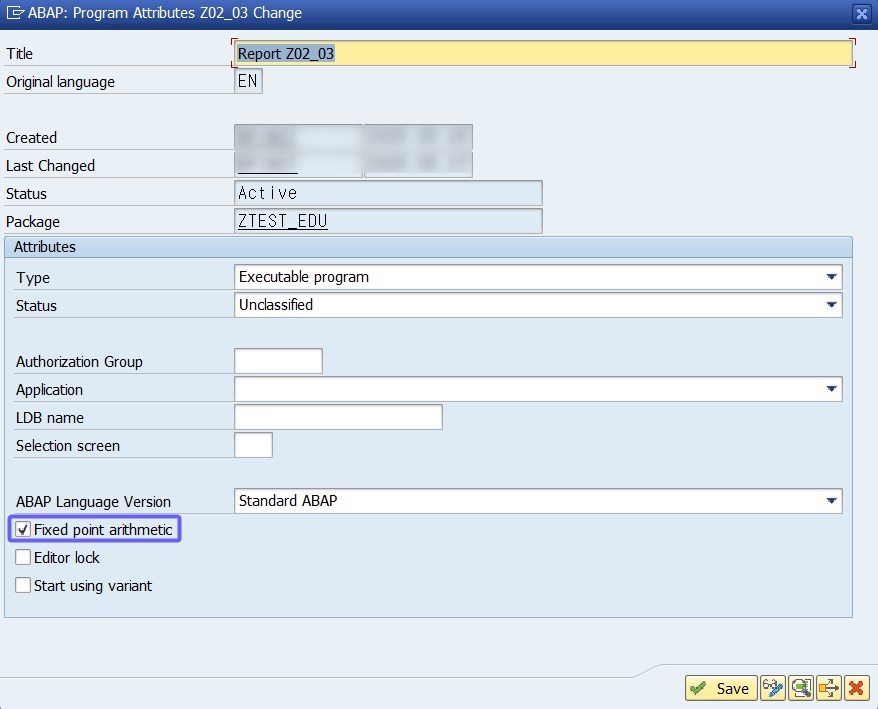Open the program Type dropdown
Screen dimensions: 878x709
pos(832,277)
